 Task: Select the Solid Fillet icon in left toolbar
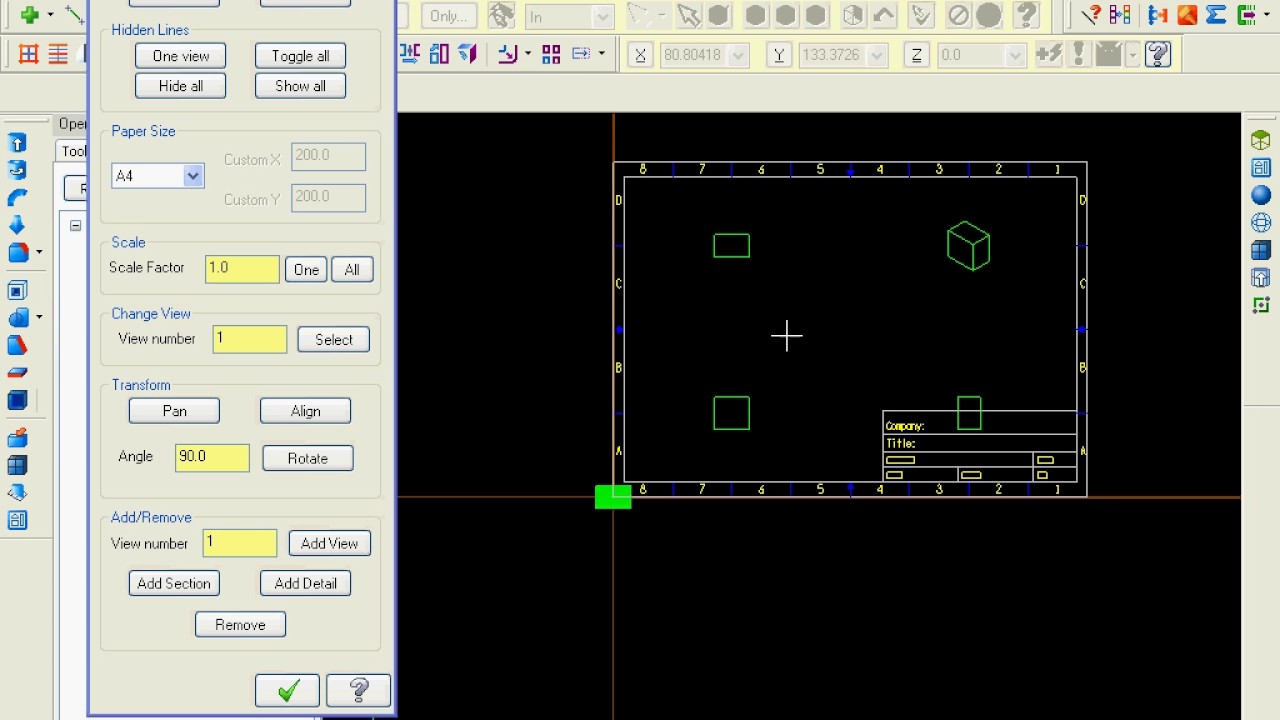18,252
